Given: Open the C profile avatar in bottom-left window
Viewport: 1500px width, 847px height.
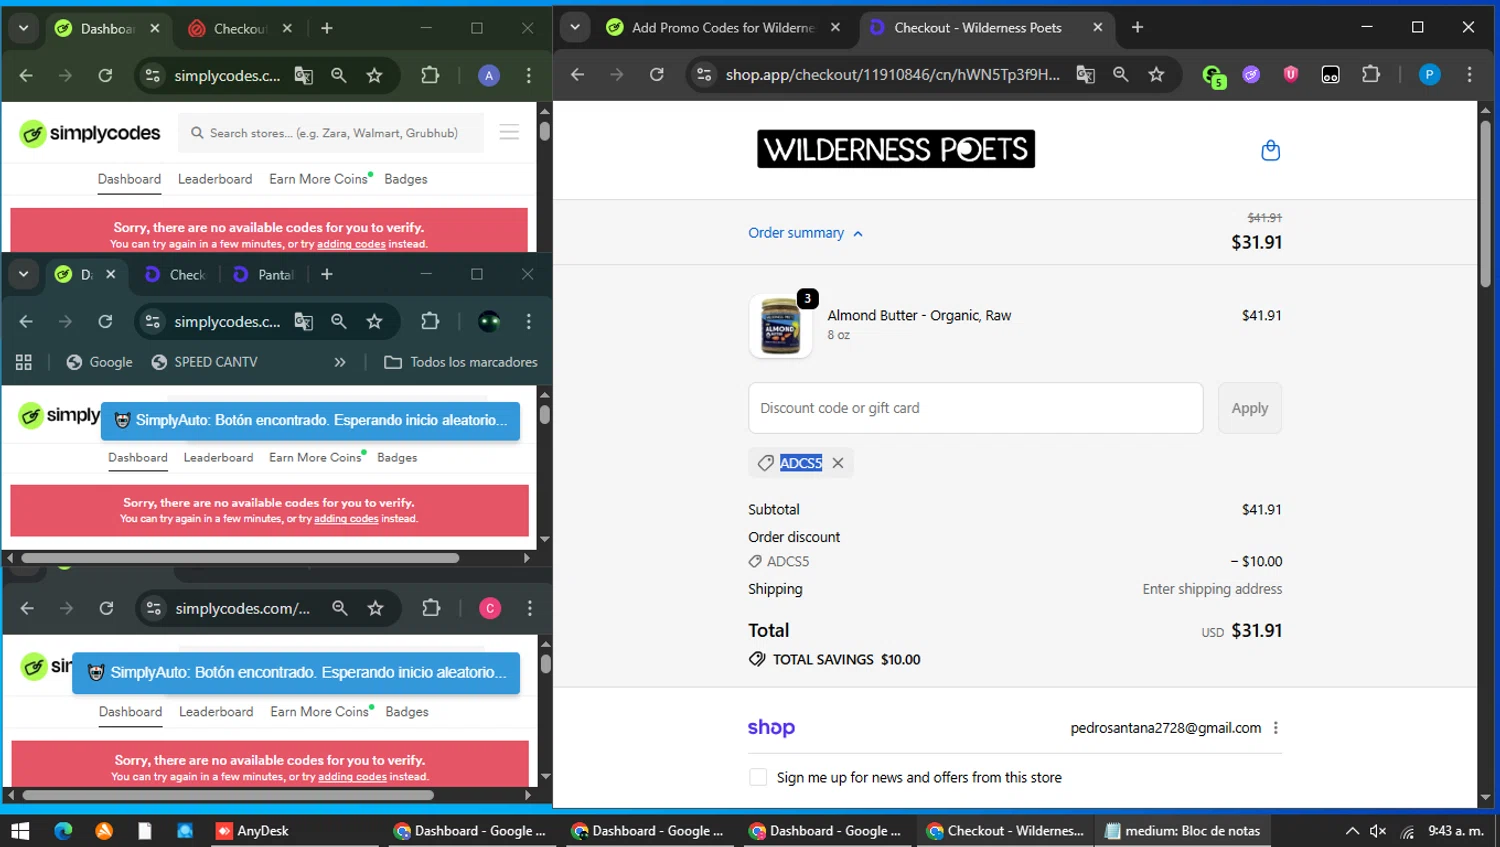Looking at the screenshot, I should tap(490, 608).
